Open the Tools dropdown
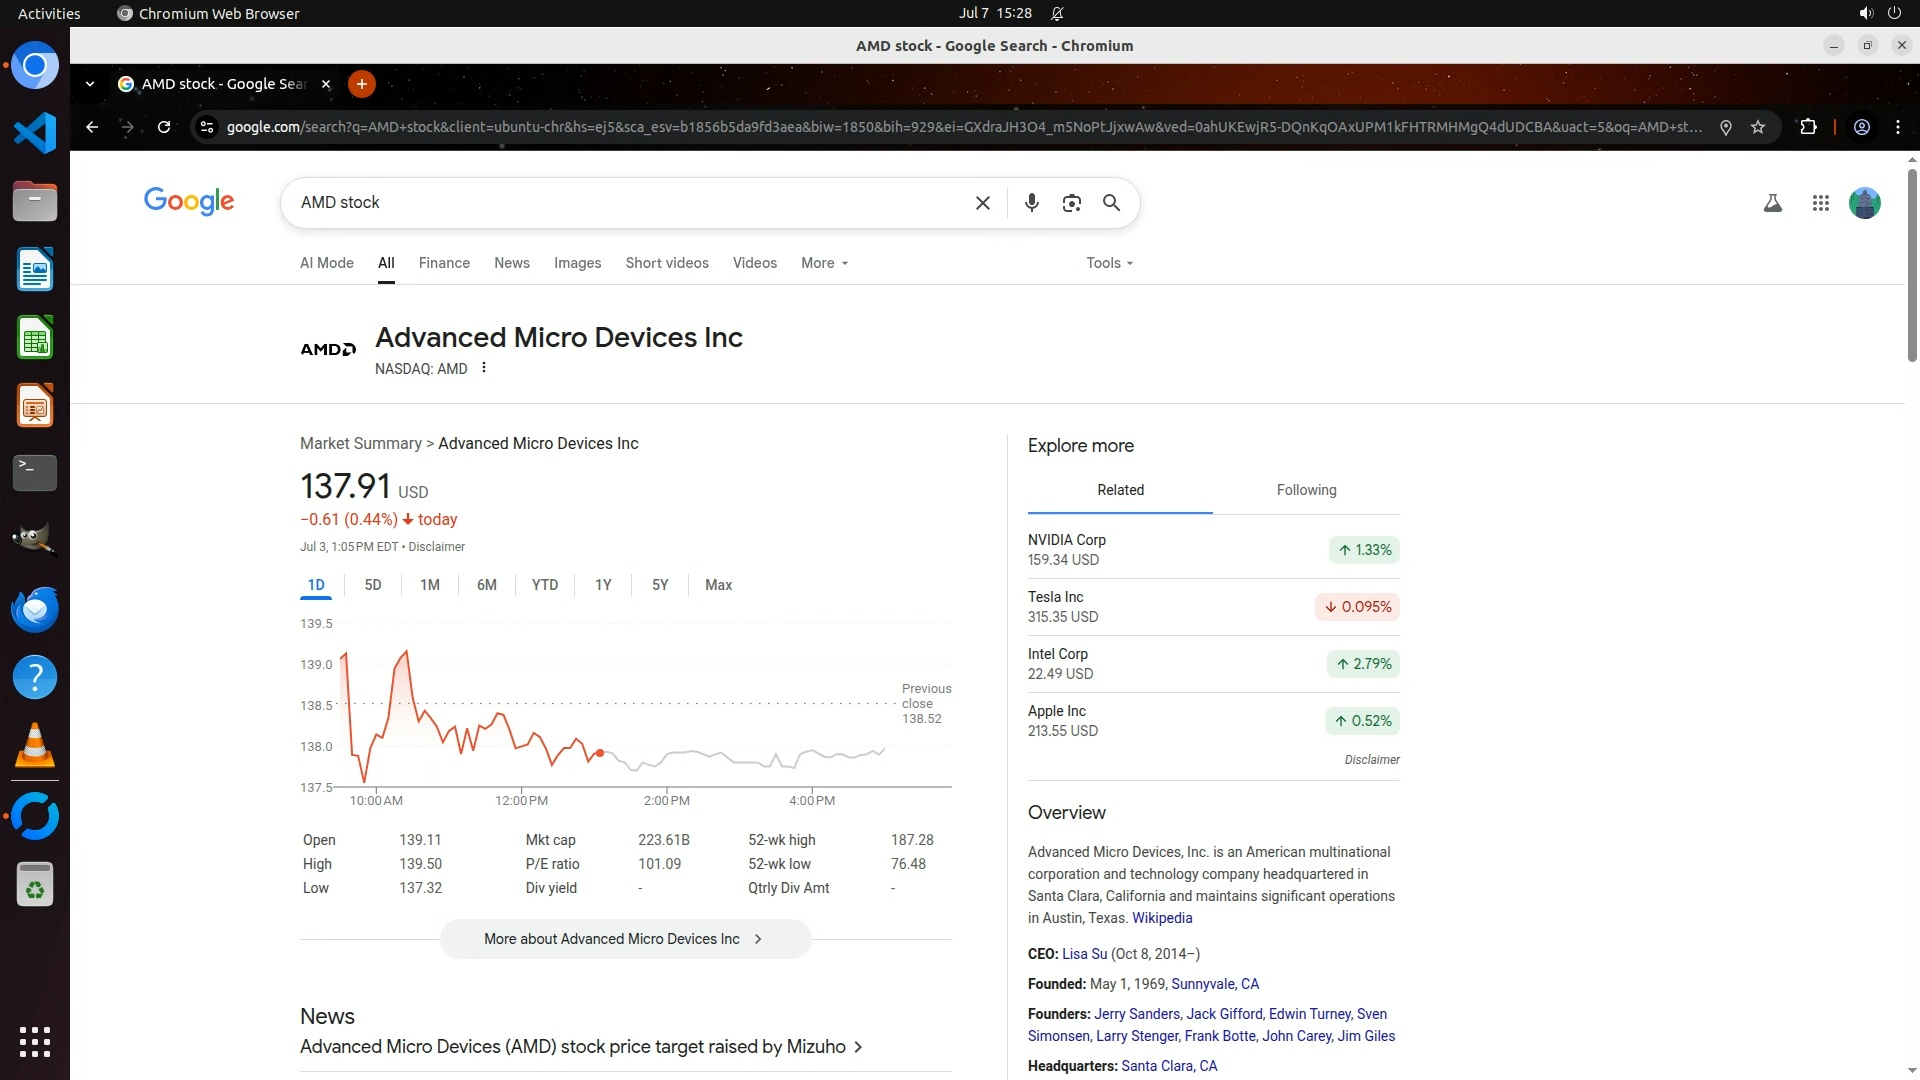1920x1080 pixels. click(1109, 263)
